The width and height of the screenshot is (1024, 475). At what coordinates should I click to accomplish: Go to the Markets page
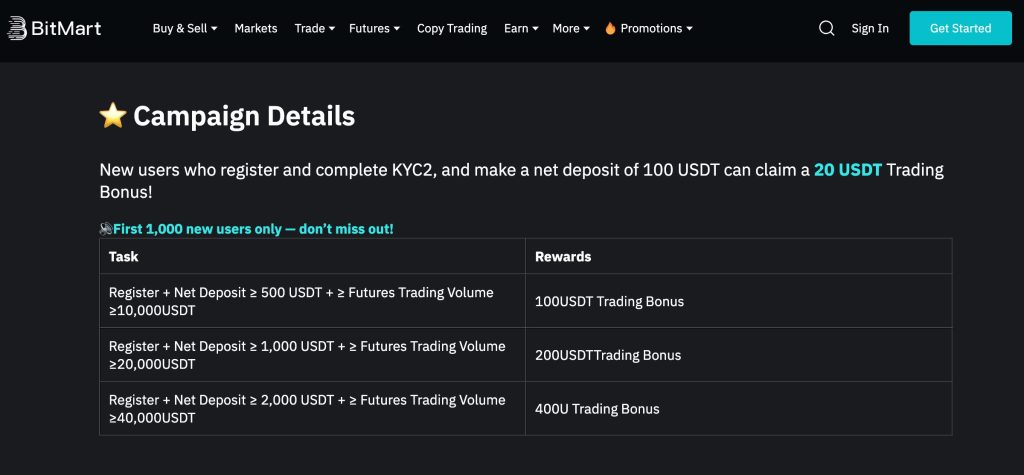coord(256,28)
